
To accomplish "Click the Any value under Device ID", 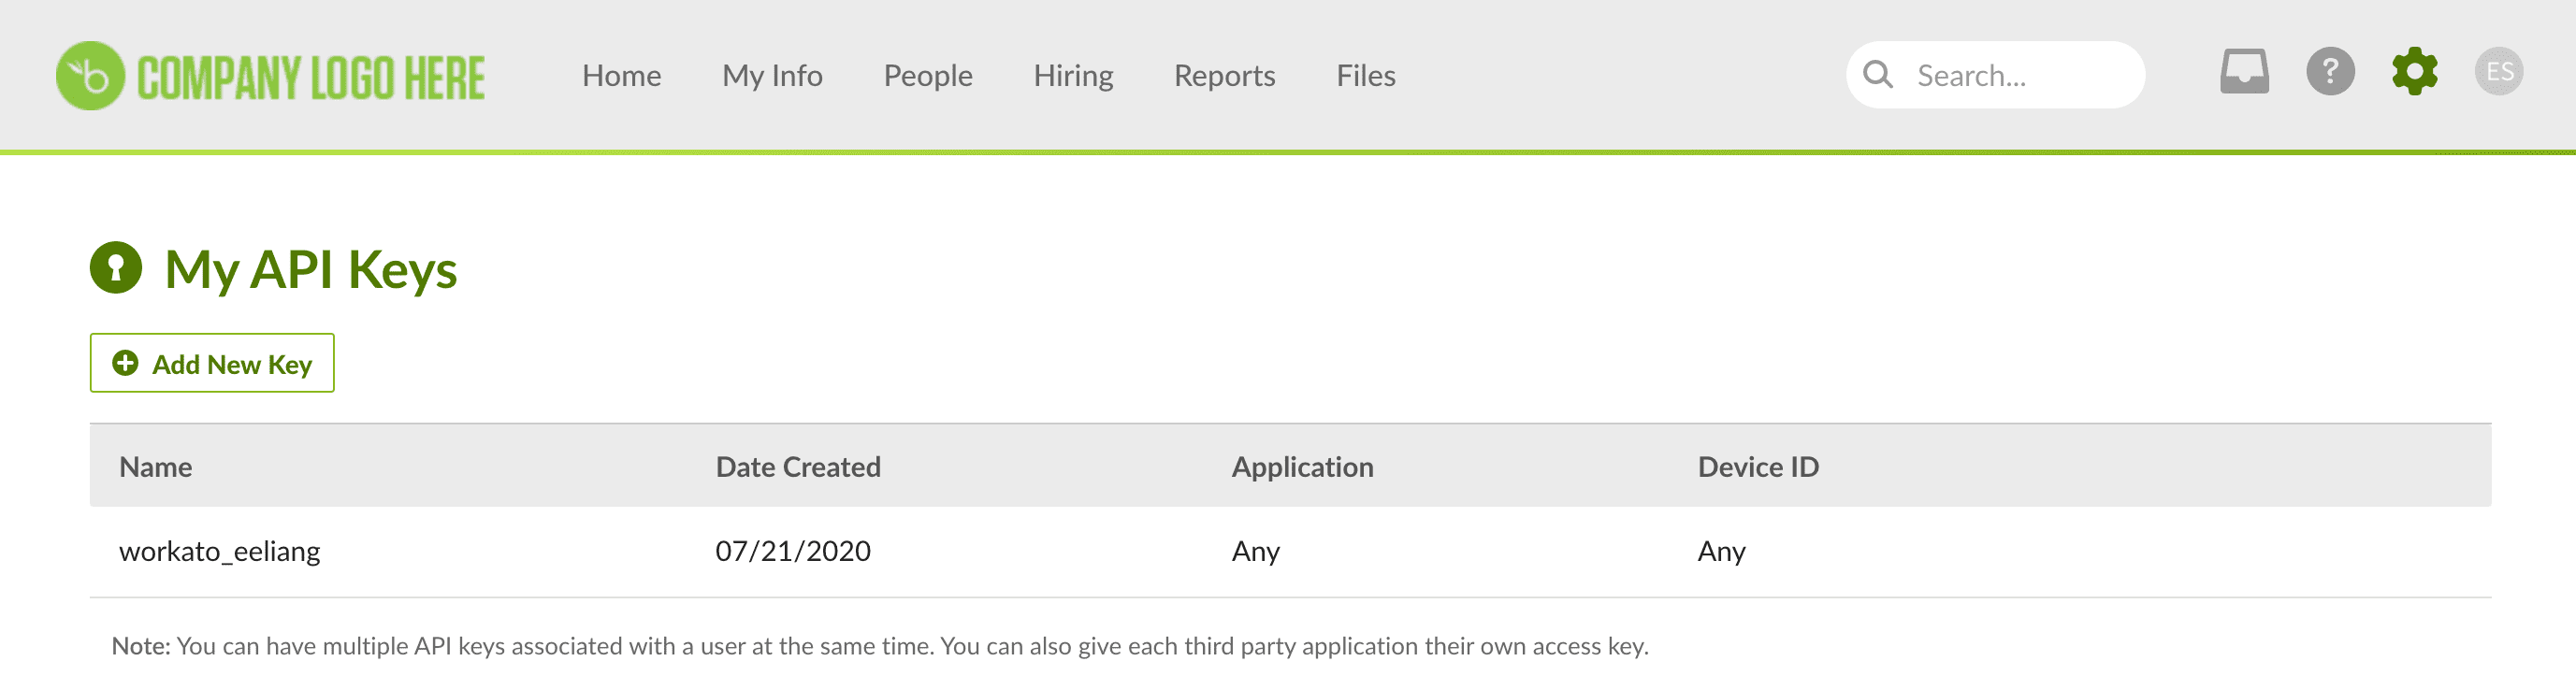I will (x=1721, y=552).
